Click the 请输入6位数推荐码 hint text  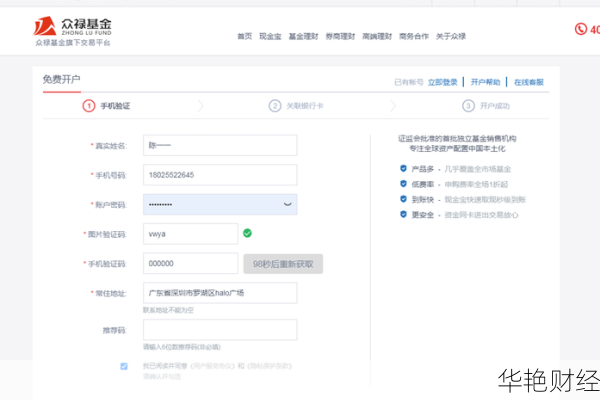[182, 347]
